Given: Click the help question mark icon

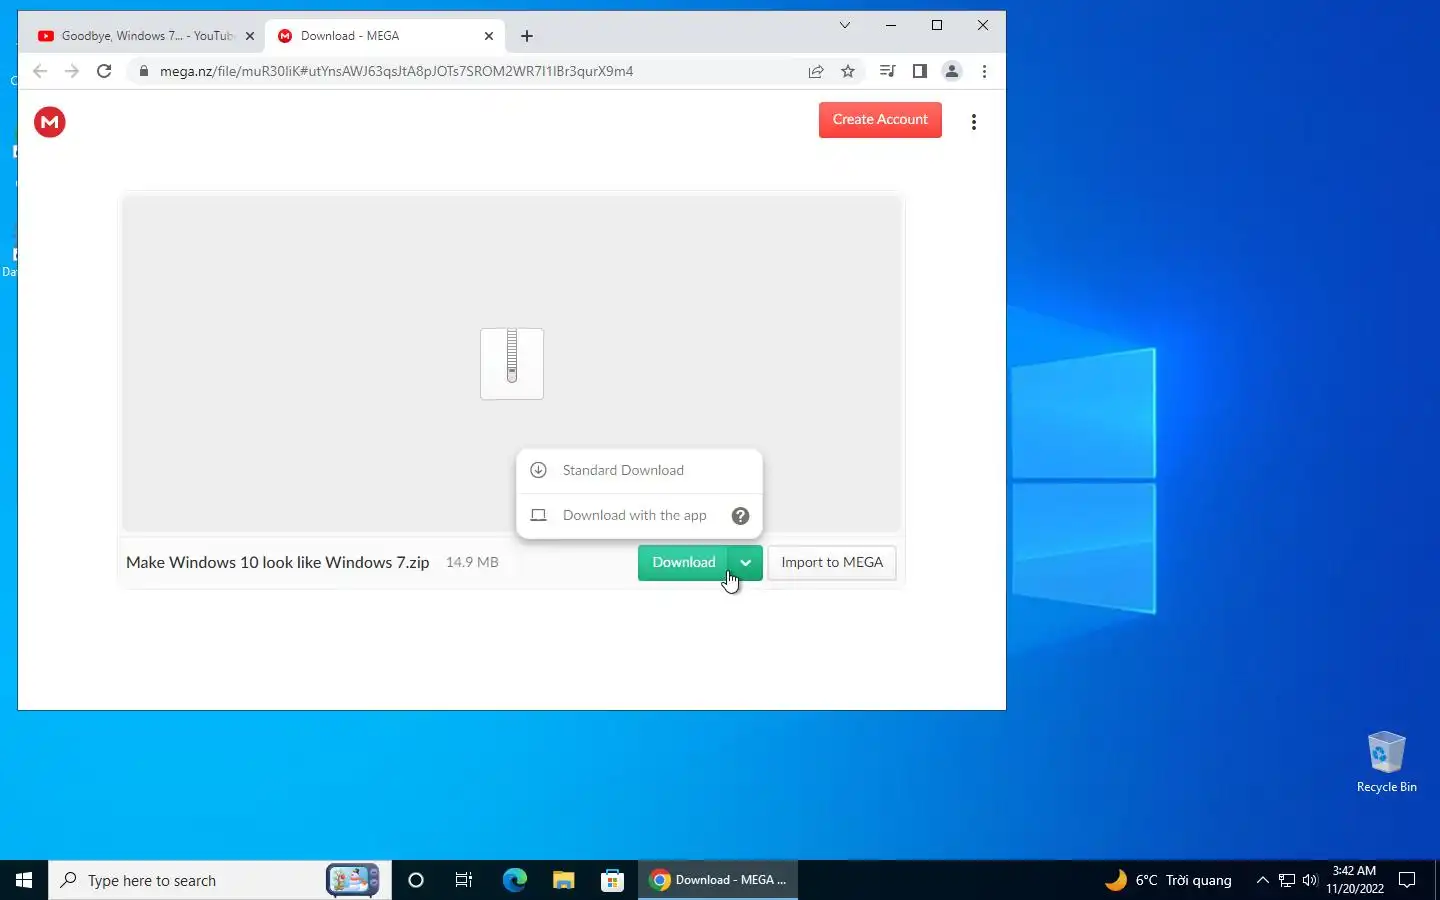Looking at the screenshot, I should pyautogui.click(x=740, y=516).
